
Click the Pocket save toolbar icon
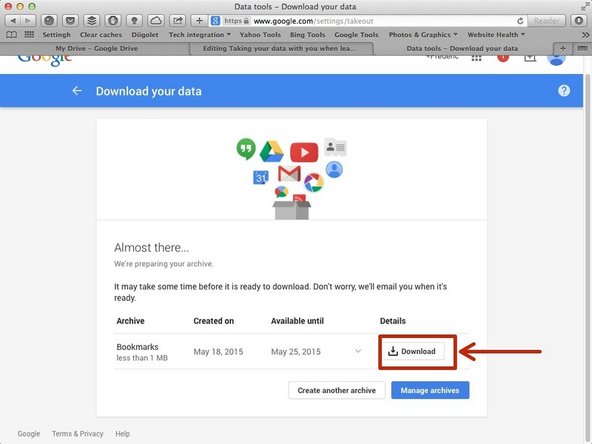coord(70,21)
